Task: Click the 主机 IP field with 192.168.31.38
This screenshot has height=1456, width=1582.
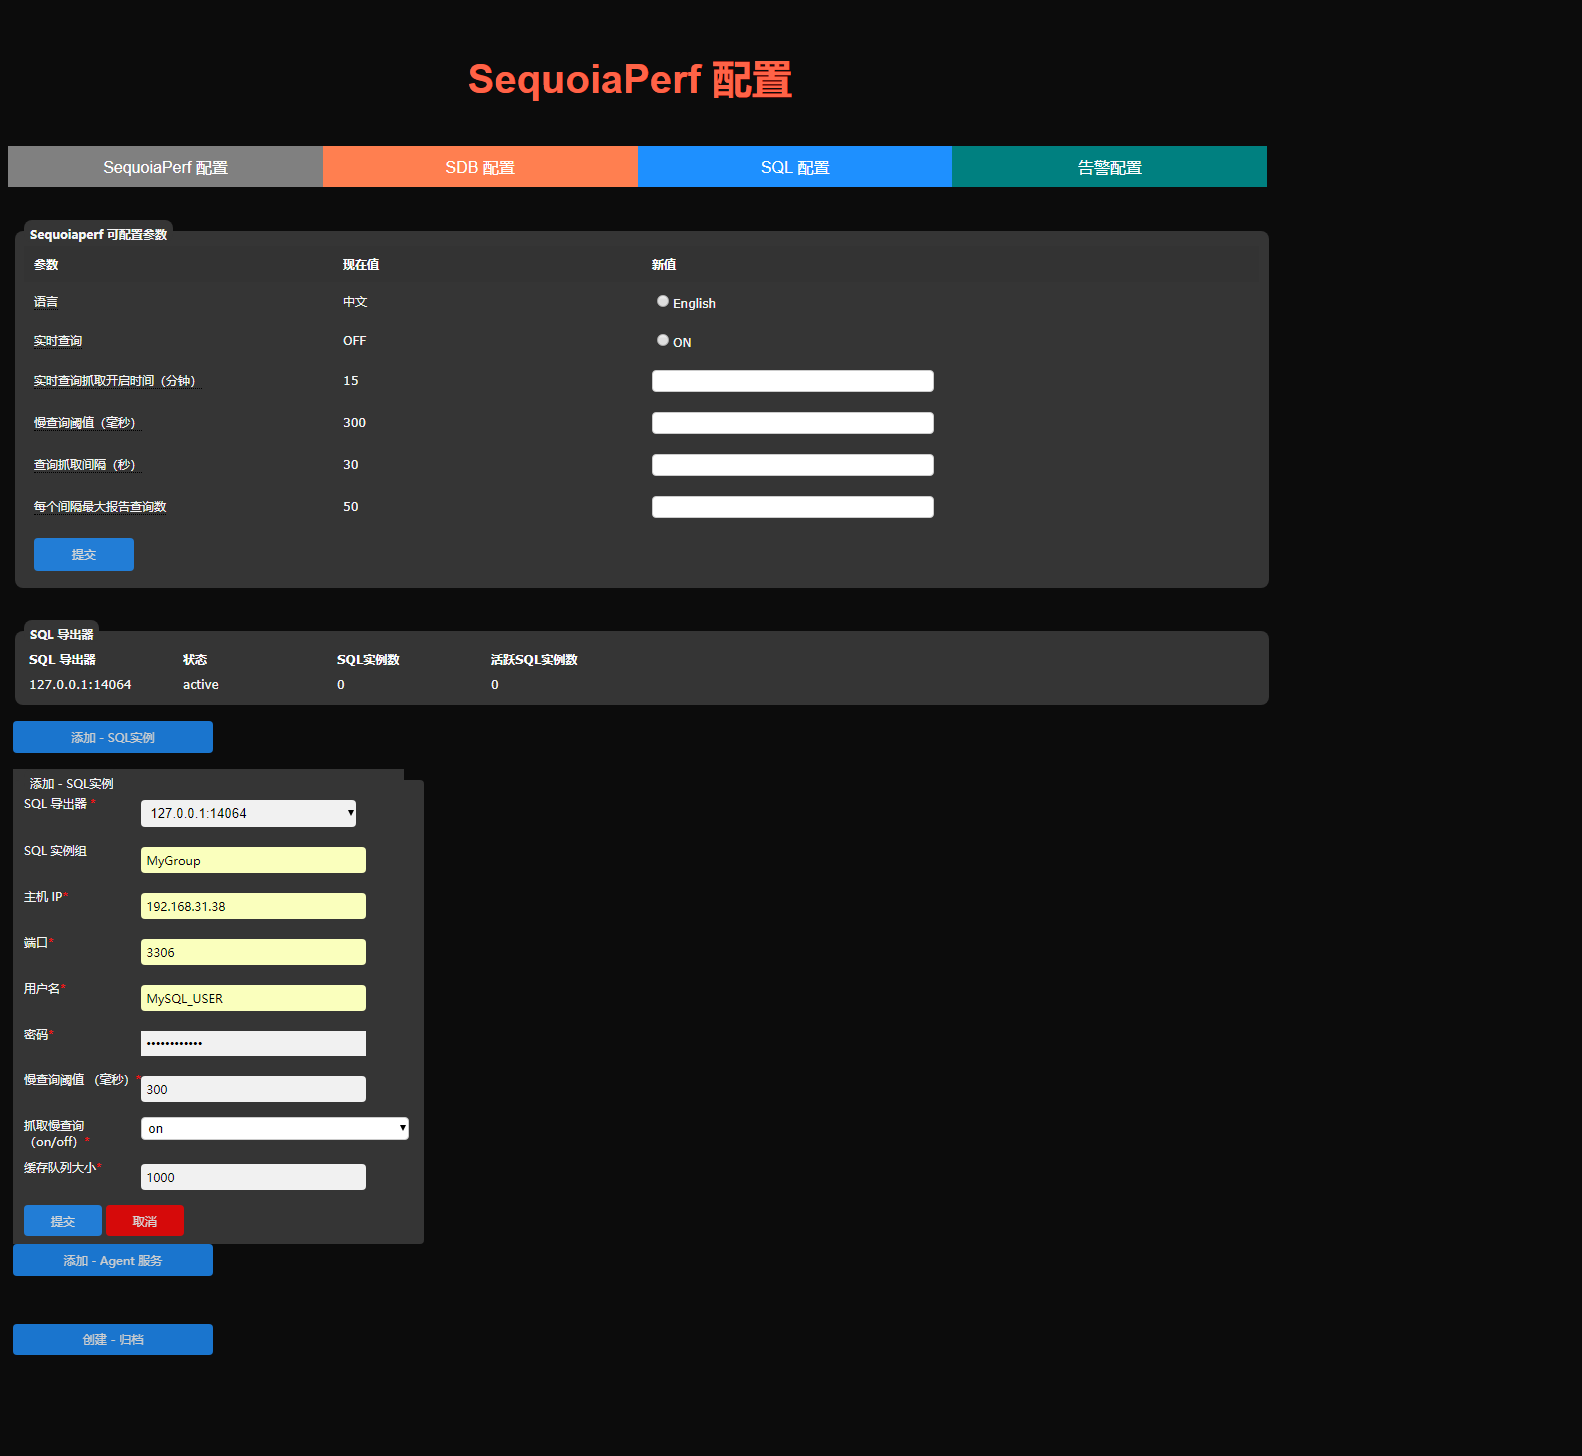Action: coord(253,906)
